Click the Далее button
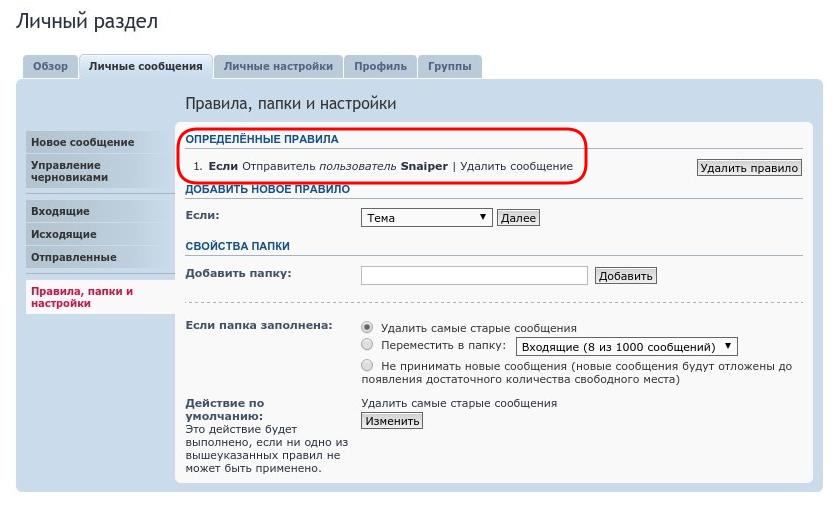834x505 pixels. 518,218
